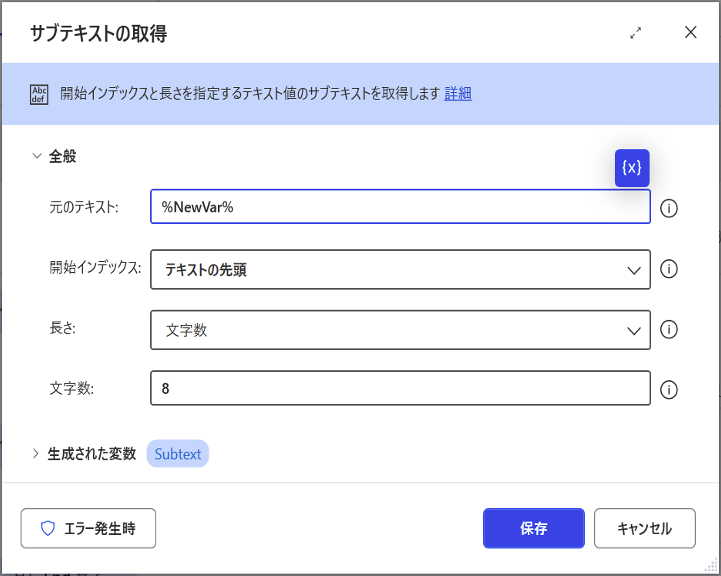Expand the 生成された変数 section
The height and width of the screenshot is (576, 721).
[x=37, y=454]
